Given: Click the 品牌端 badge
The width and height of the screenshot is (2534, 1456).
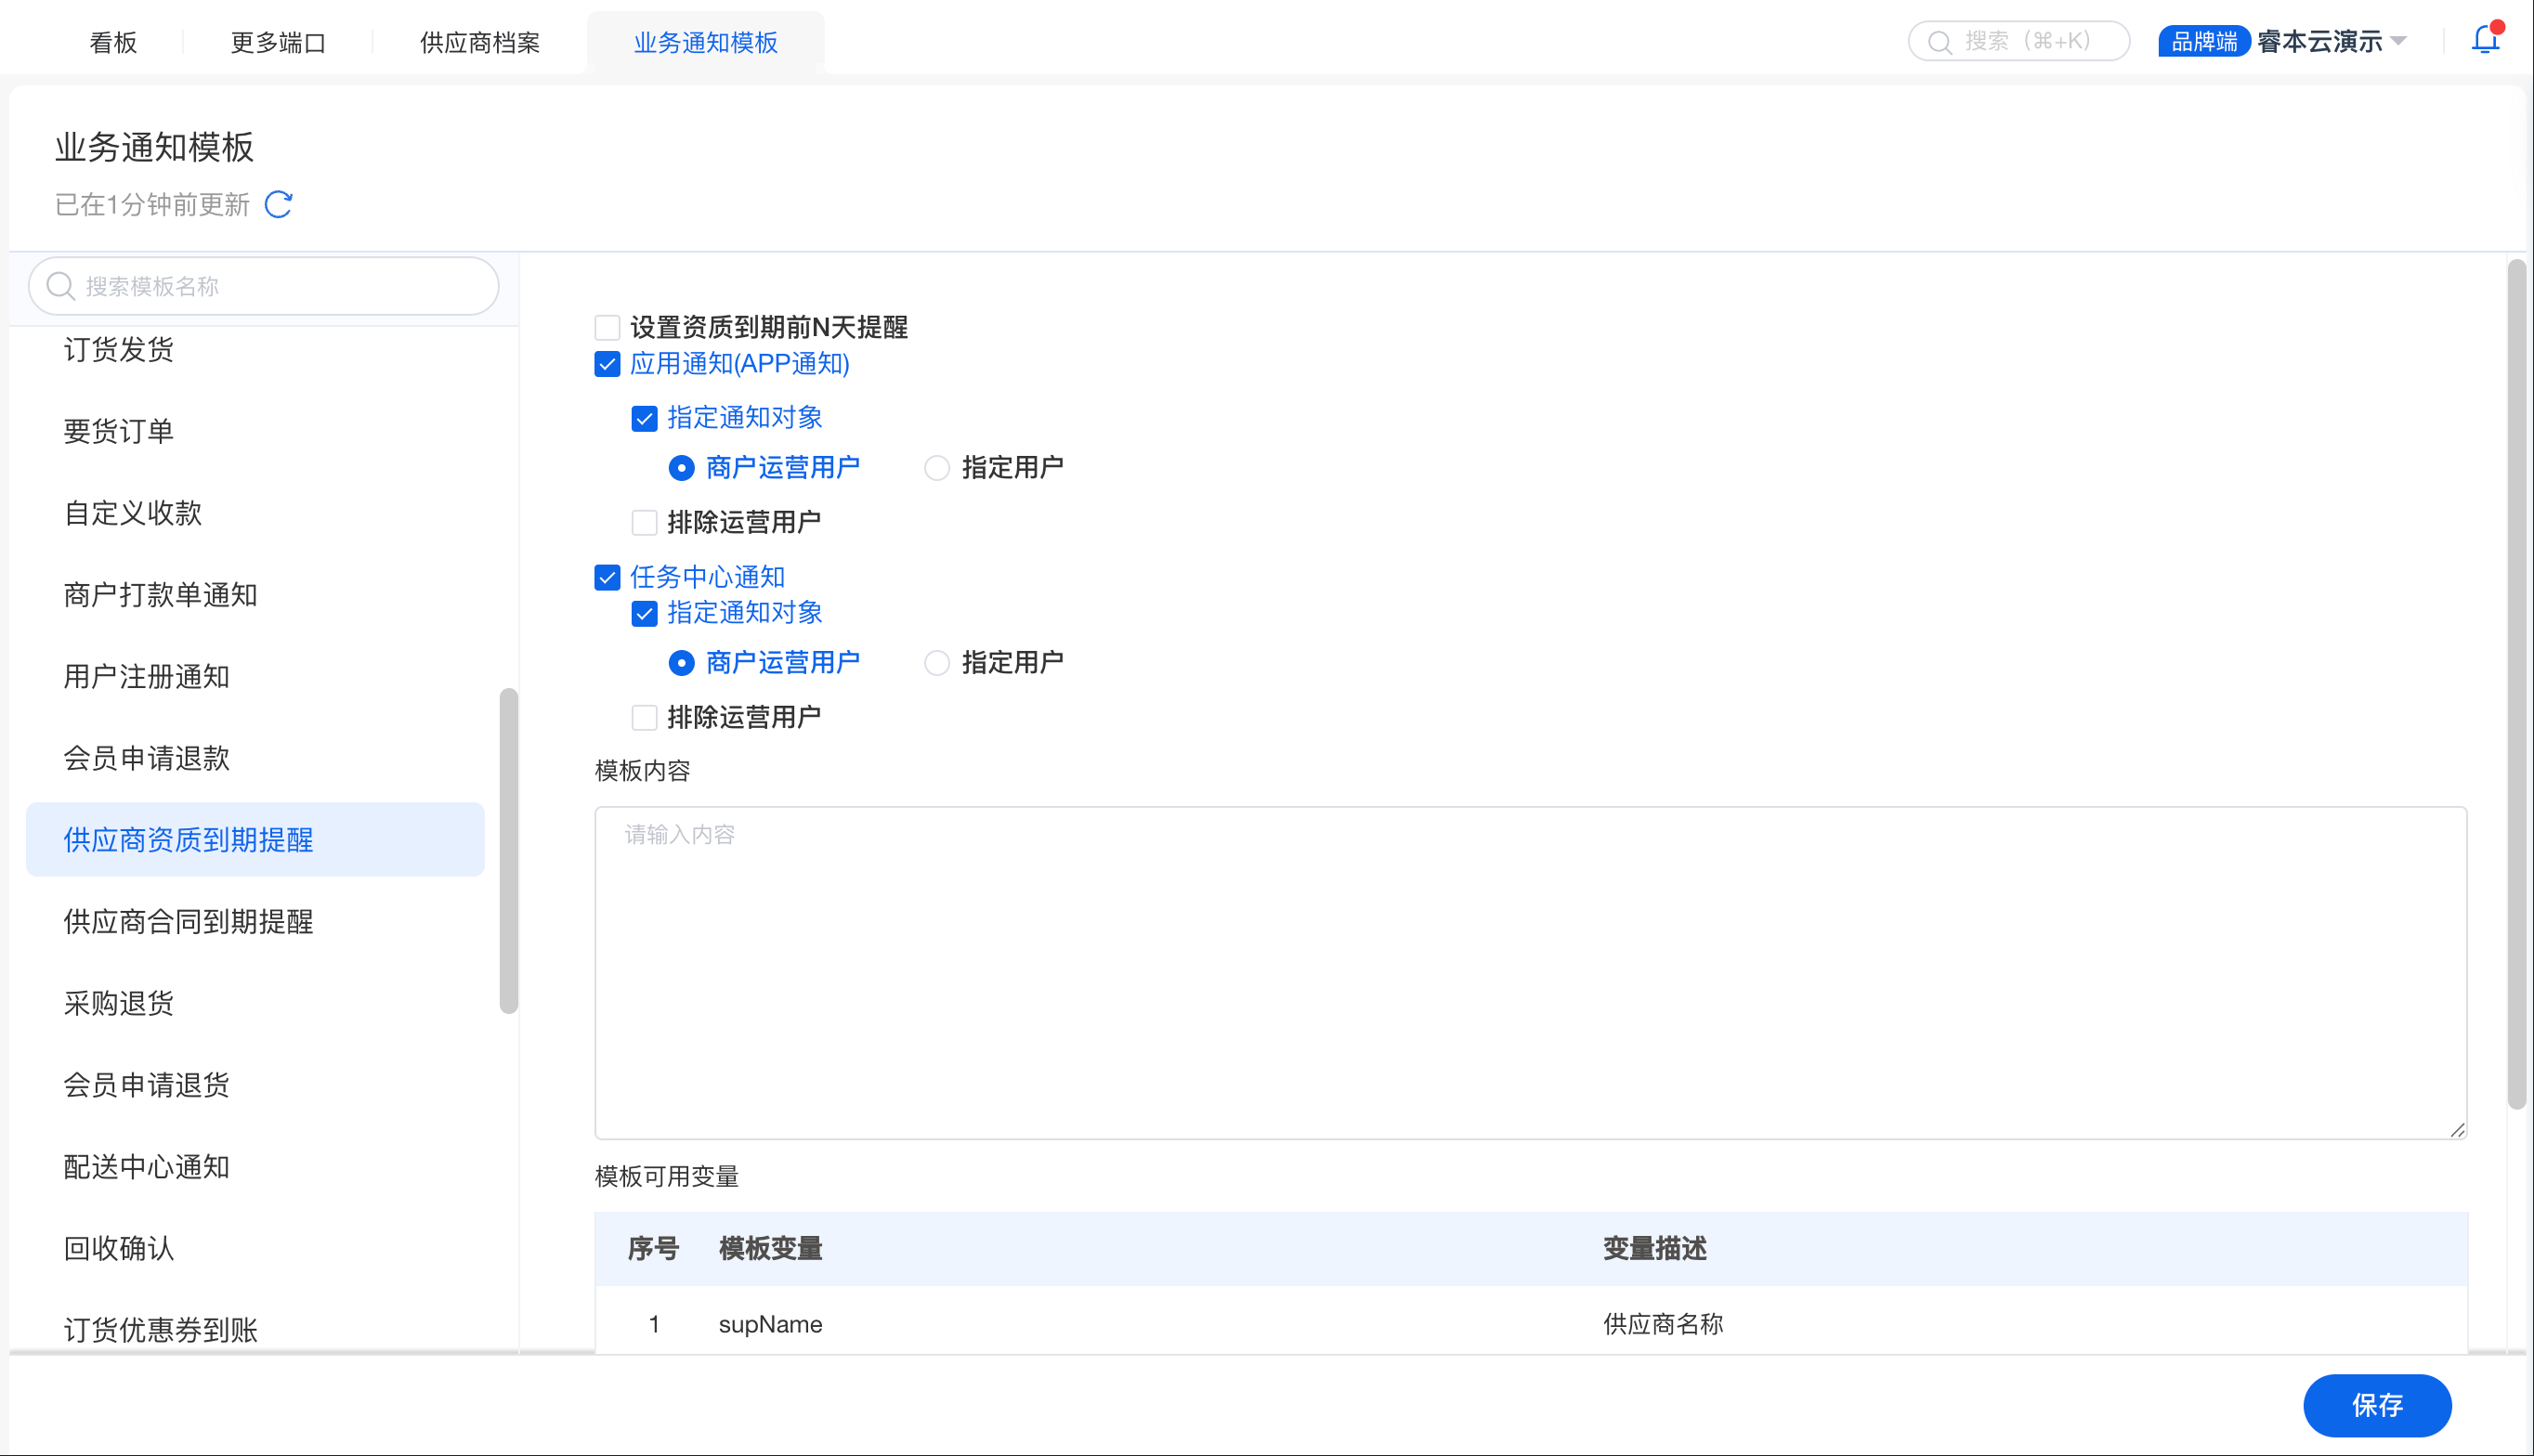Looking at the screenshot, I should pos(2203,42).
